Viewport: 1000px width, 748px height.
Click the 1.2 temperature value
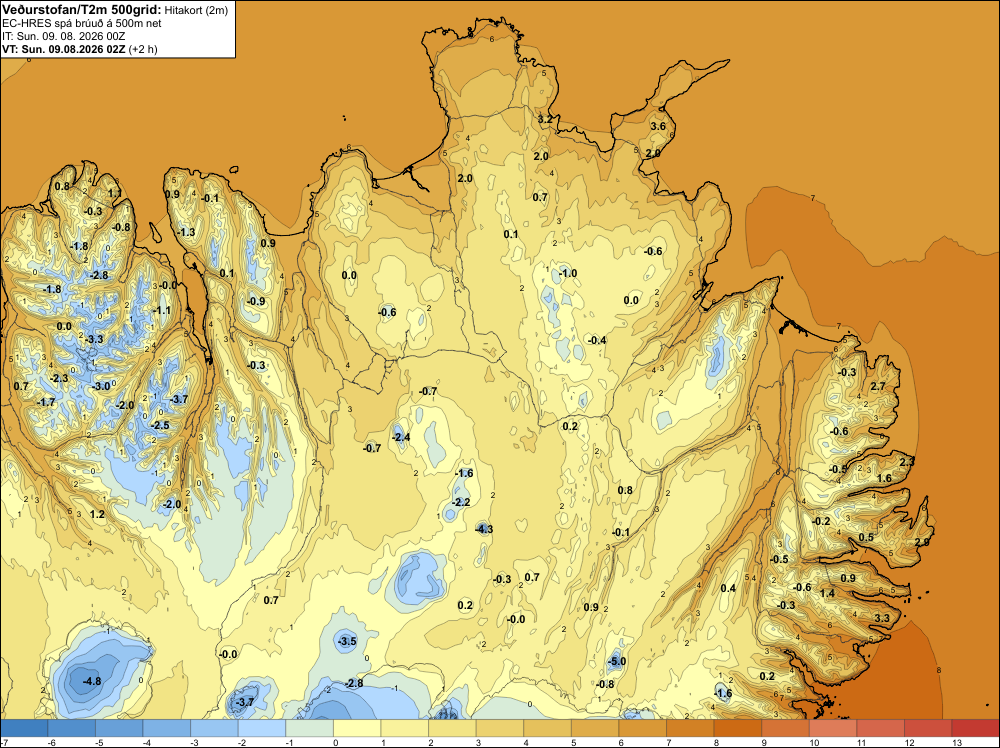pyautogui.click(x=97, y=514)
